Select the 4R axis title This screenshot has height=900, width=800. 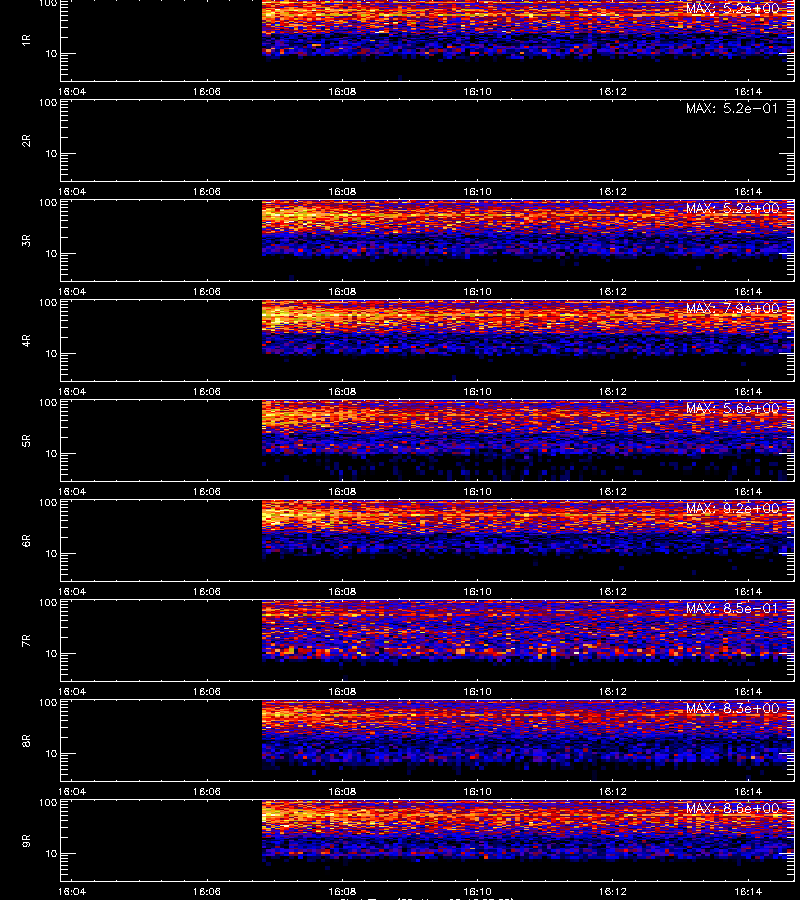point(26,340)
